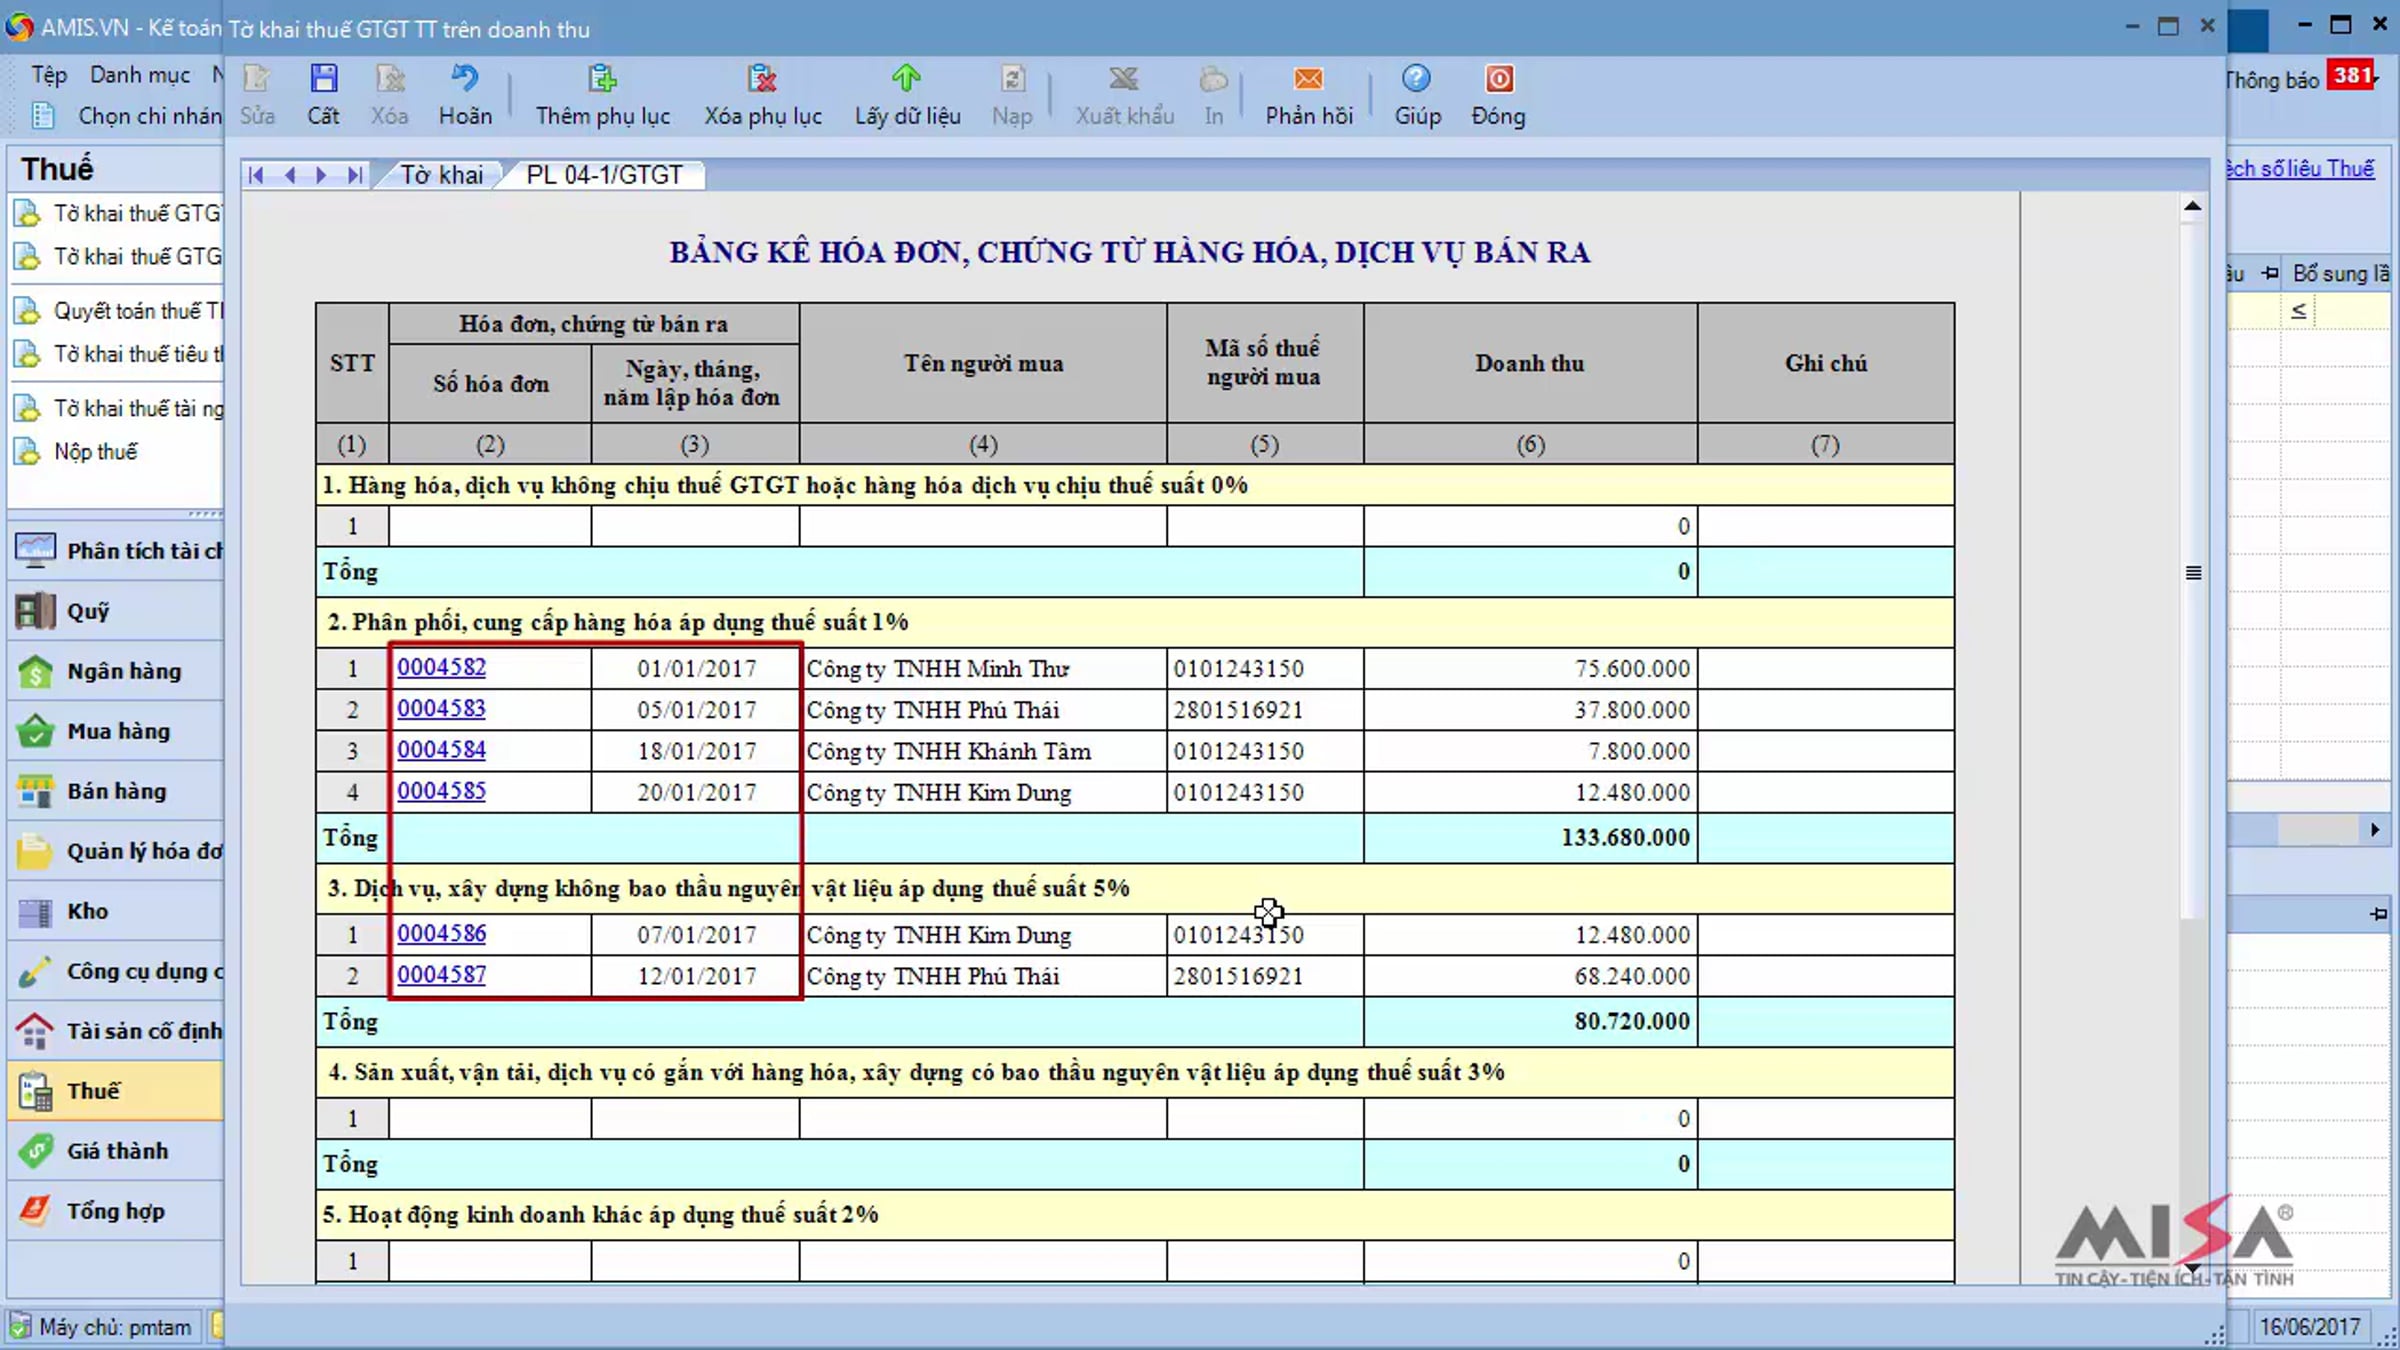Image resolution: width=2400 pixels, height=1350 pixels.
Task: Jump to last page navigation arrow
Action: click(x=354, y=175)
